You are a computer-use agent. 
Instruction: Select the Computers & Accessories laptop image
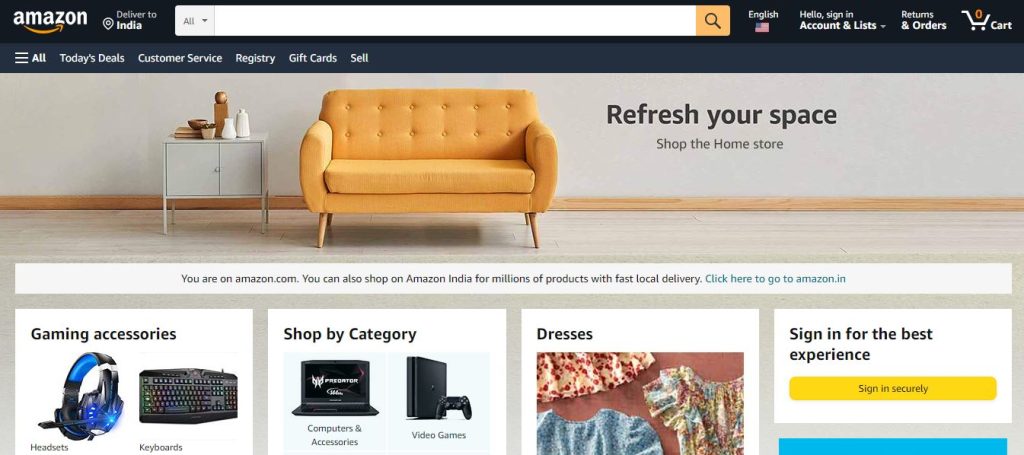click(335, 387)
